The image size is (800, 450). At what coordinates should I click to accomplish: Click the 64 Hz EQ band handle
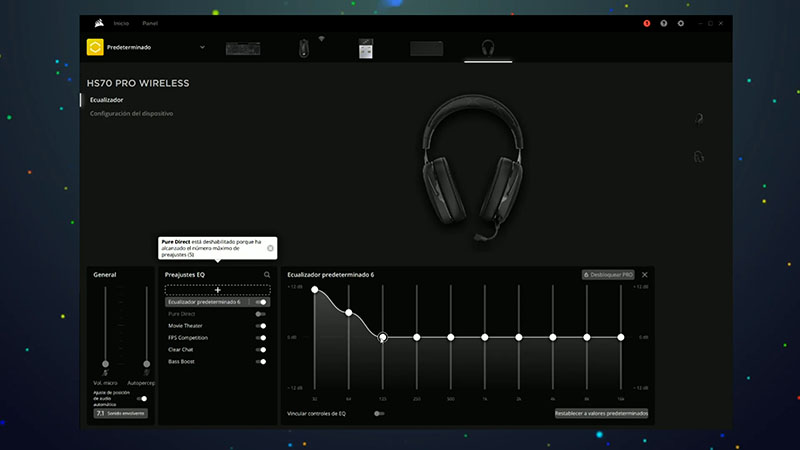pos(348,312)
